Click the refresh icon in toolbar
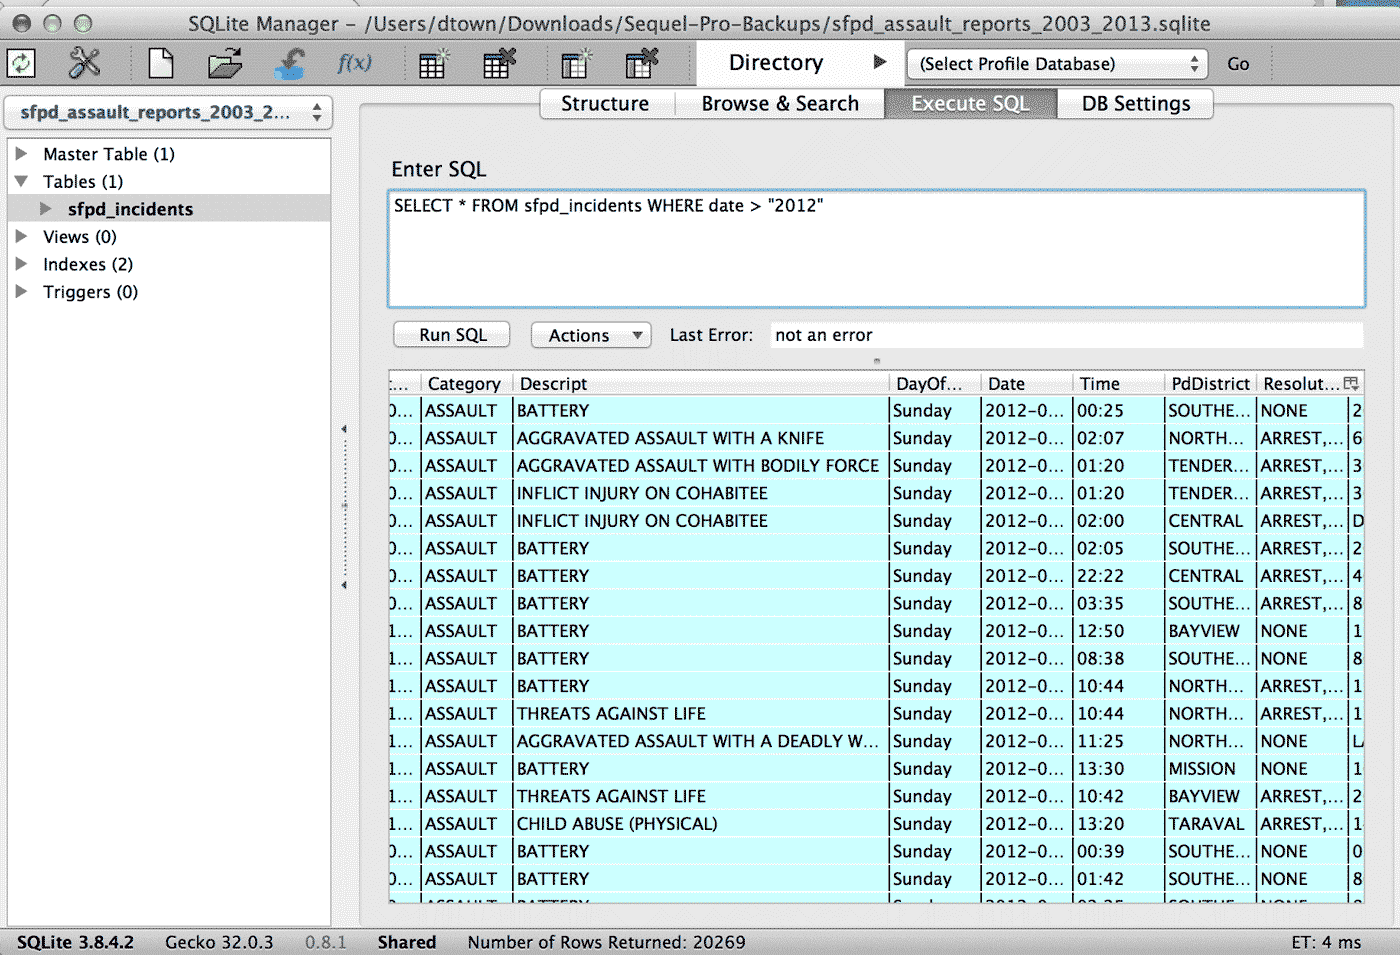 point(21,64)
